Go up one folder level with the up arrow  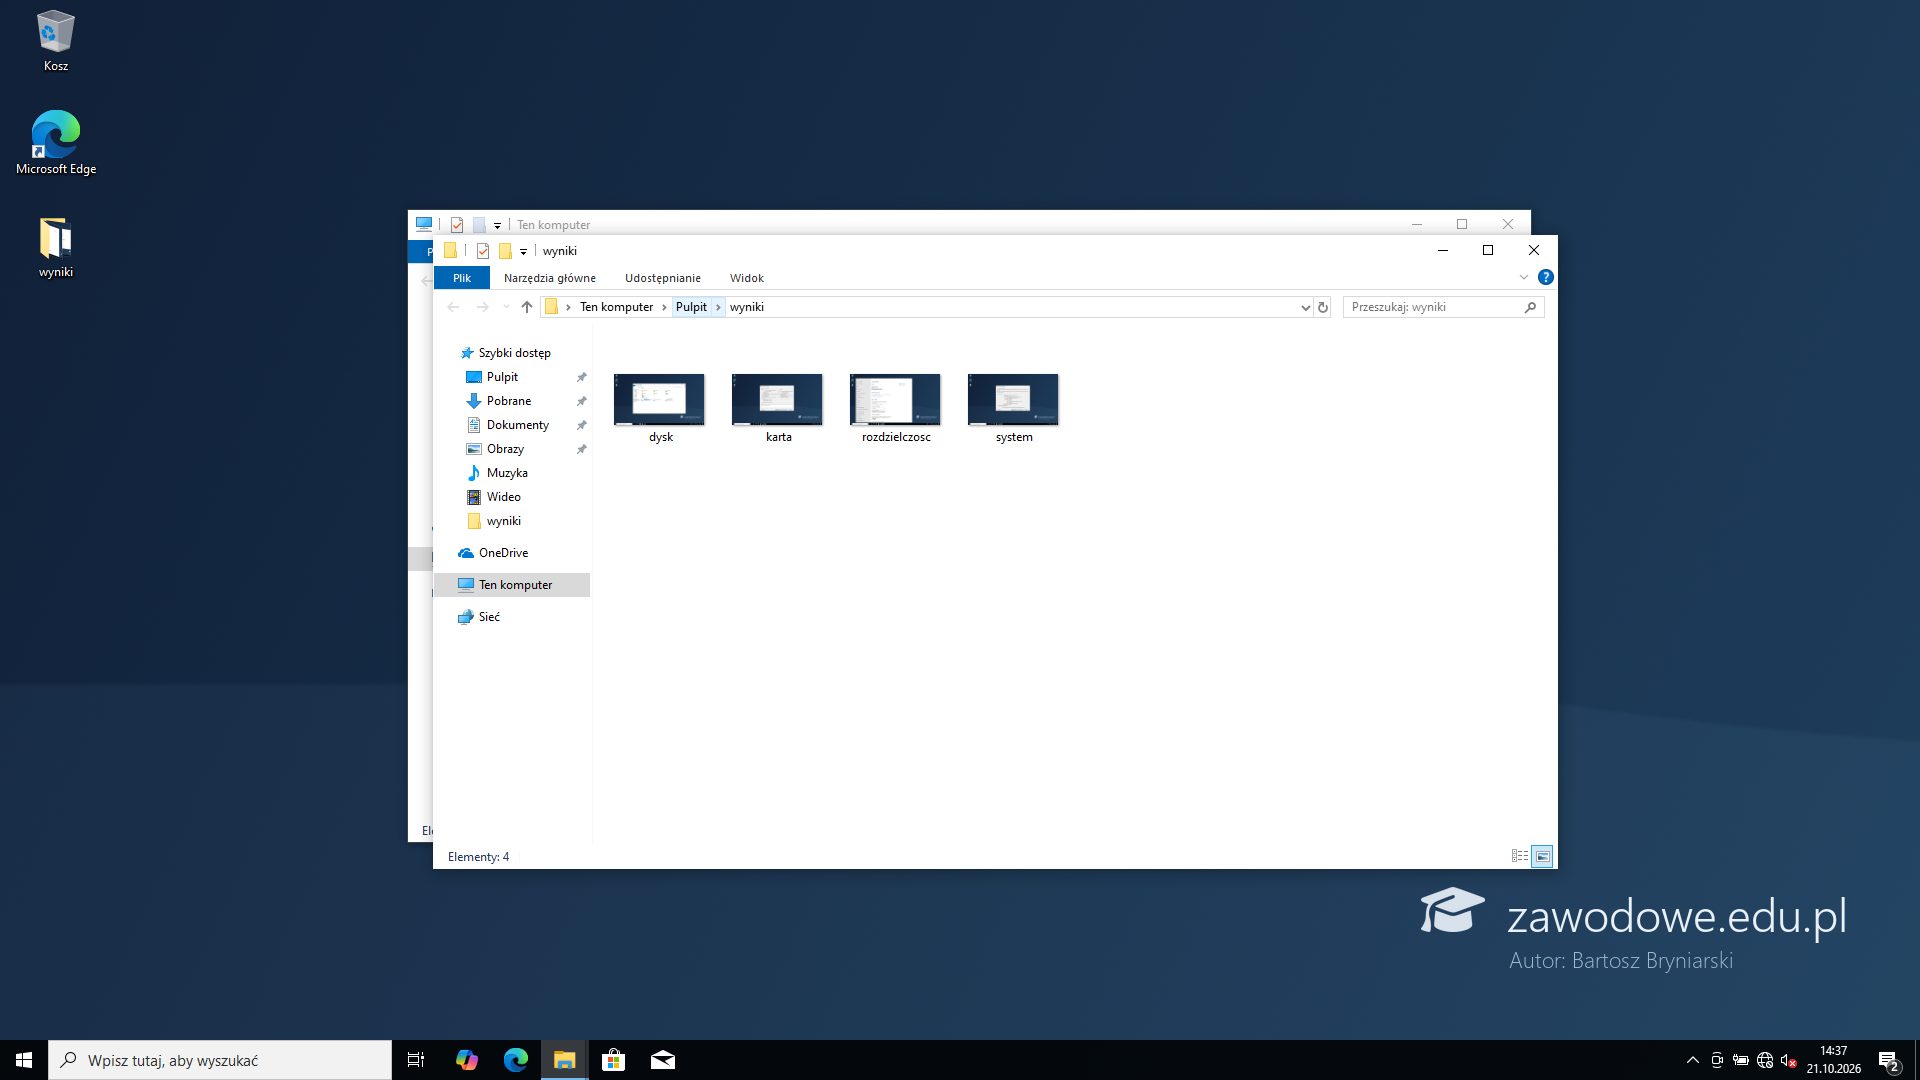point(527,307)
